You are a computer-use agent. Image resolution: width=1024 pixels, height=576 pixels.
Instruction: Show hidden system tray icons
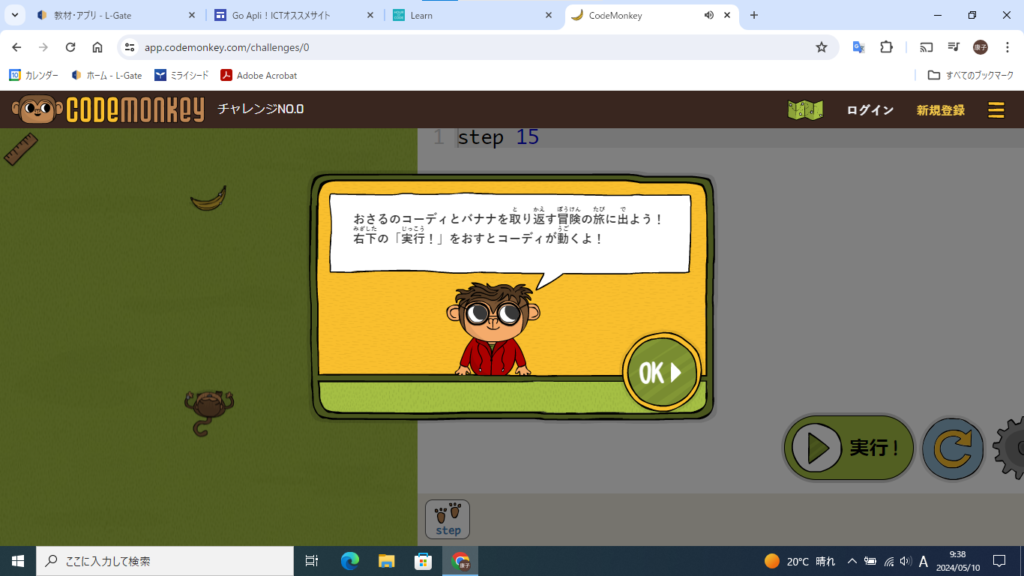coord(852,561)
